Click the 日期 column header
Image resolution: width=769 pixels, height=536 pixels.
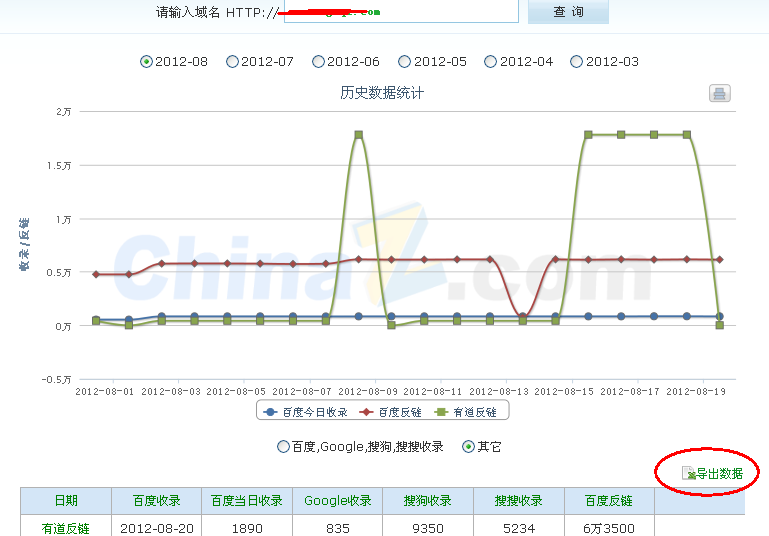click(65, 501)
